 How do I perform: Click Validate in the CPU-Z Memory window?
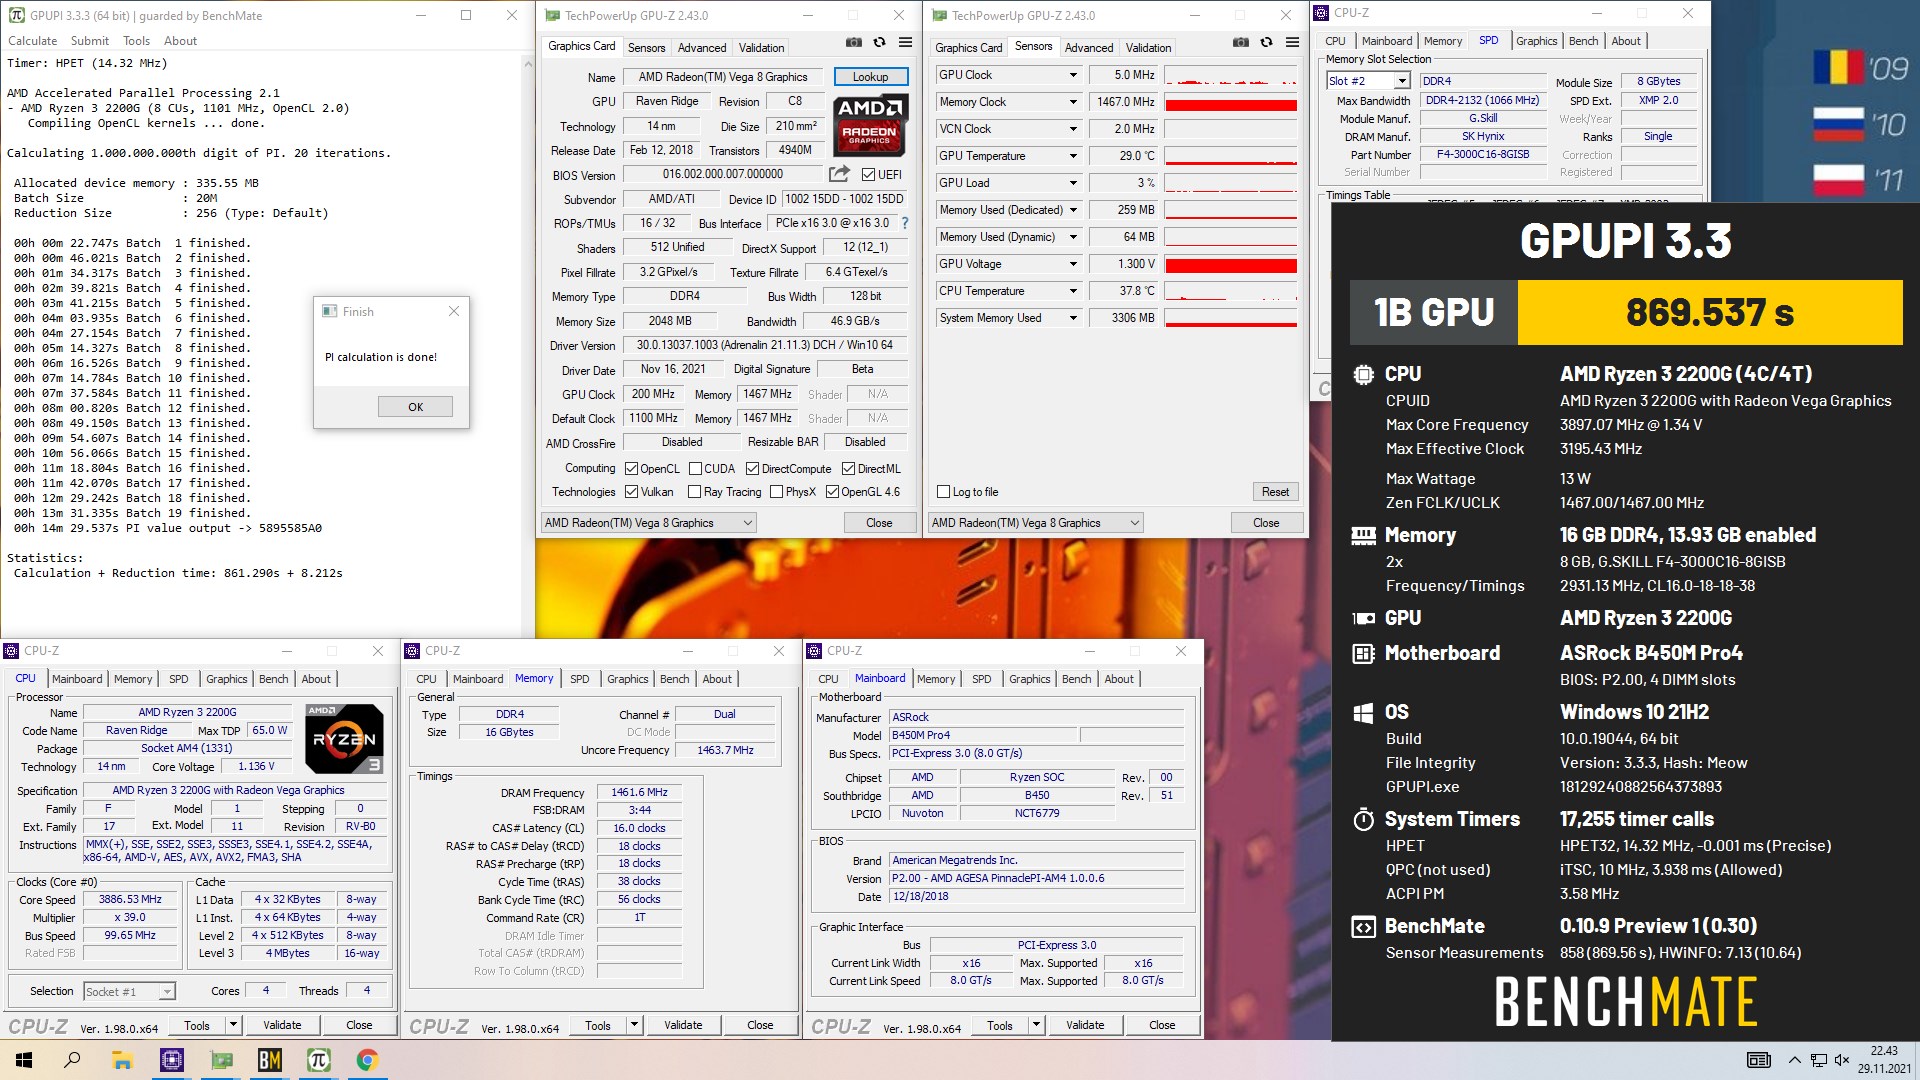point(683,1025)
